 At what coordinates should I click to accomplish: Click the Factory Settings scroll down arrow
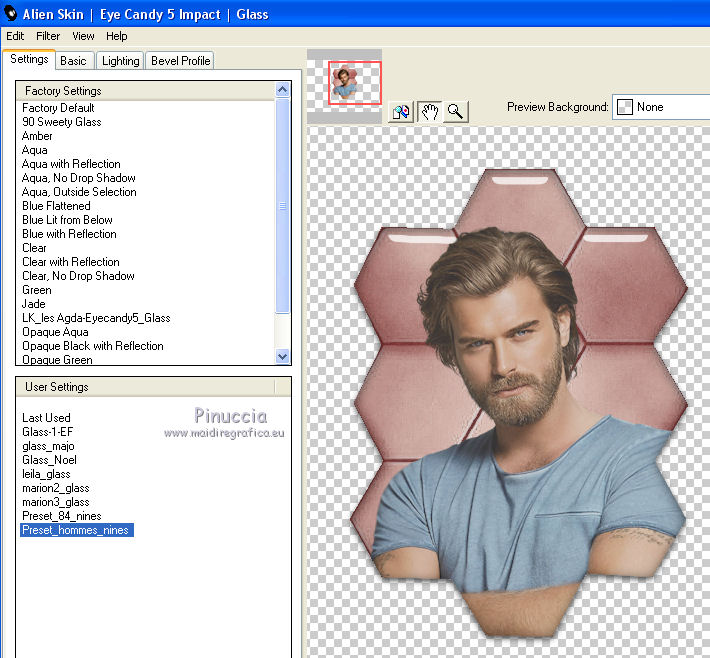pos(283,356)
